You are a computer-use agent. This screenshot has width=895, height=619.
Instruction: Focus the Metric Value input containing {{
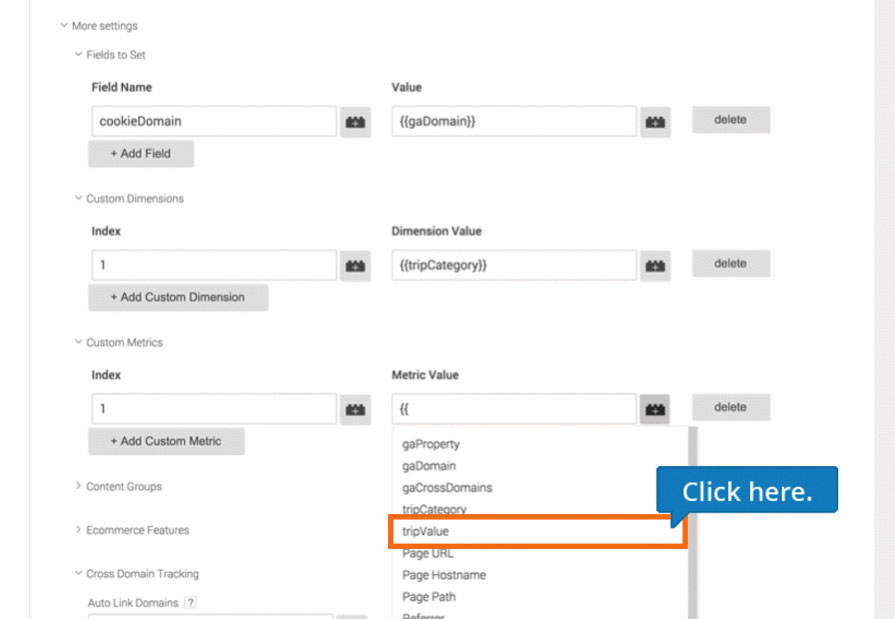514,409
